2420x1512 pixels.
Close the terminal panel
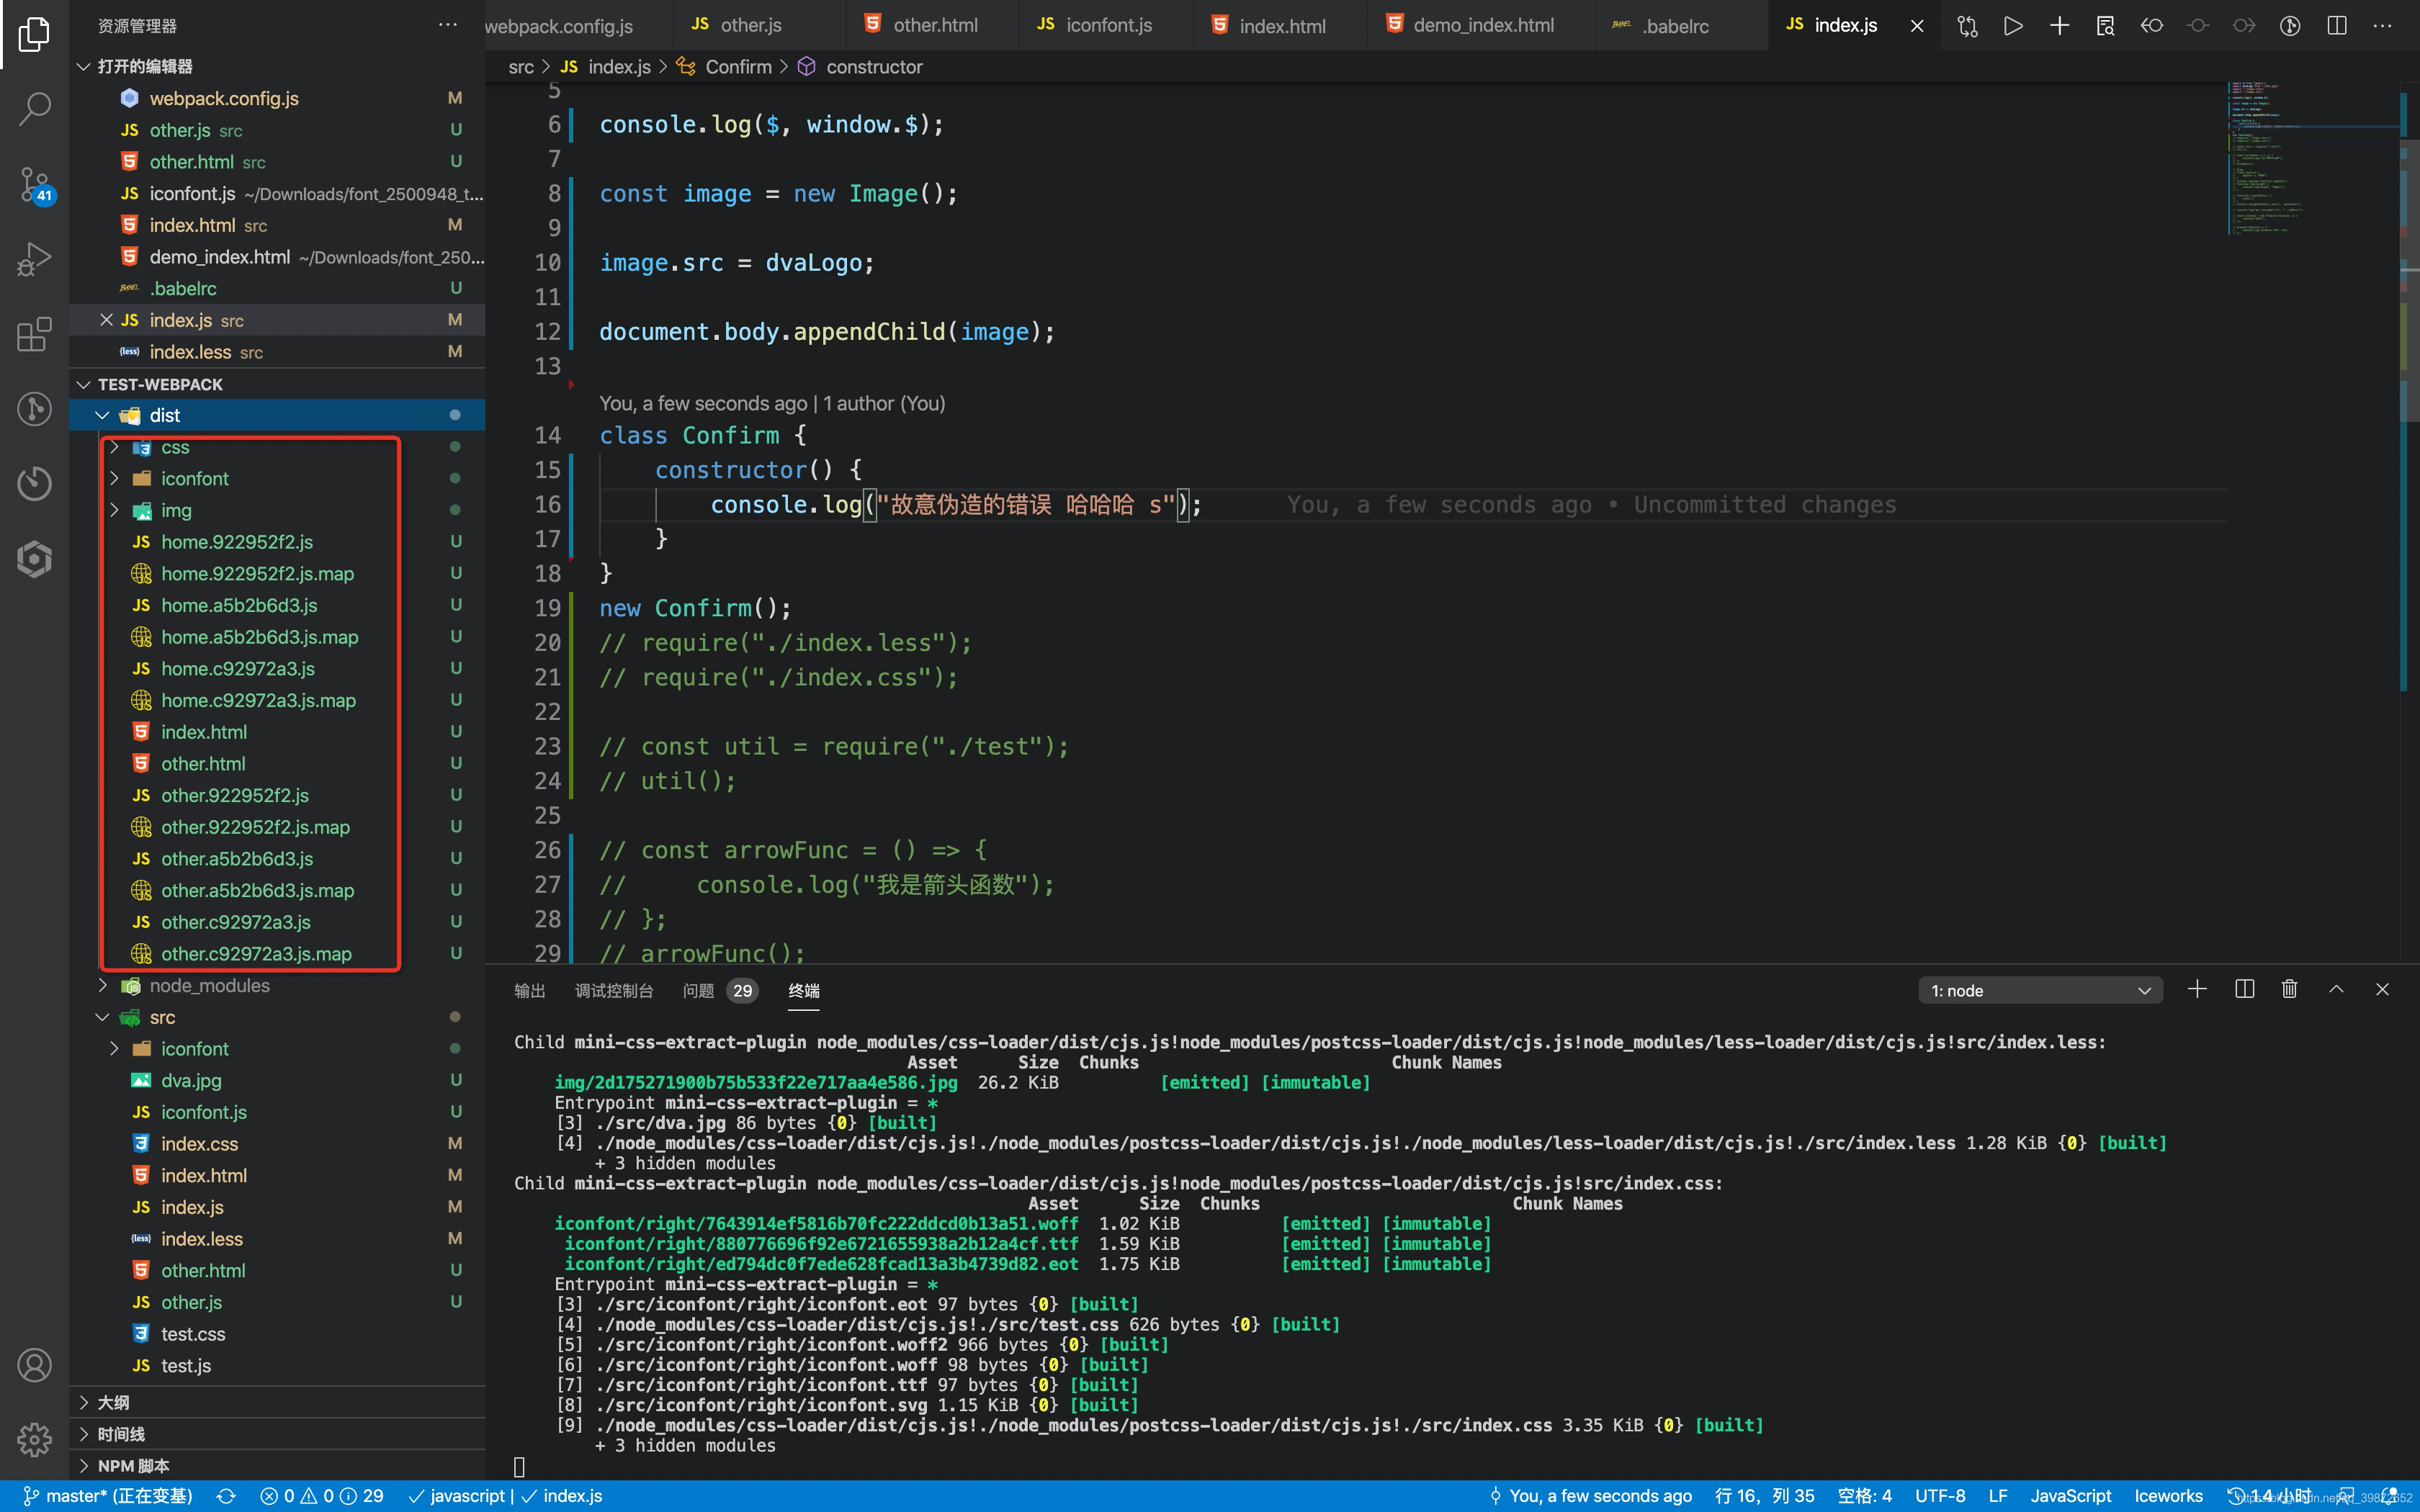pyautogui.click(x=2382, y=989)
